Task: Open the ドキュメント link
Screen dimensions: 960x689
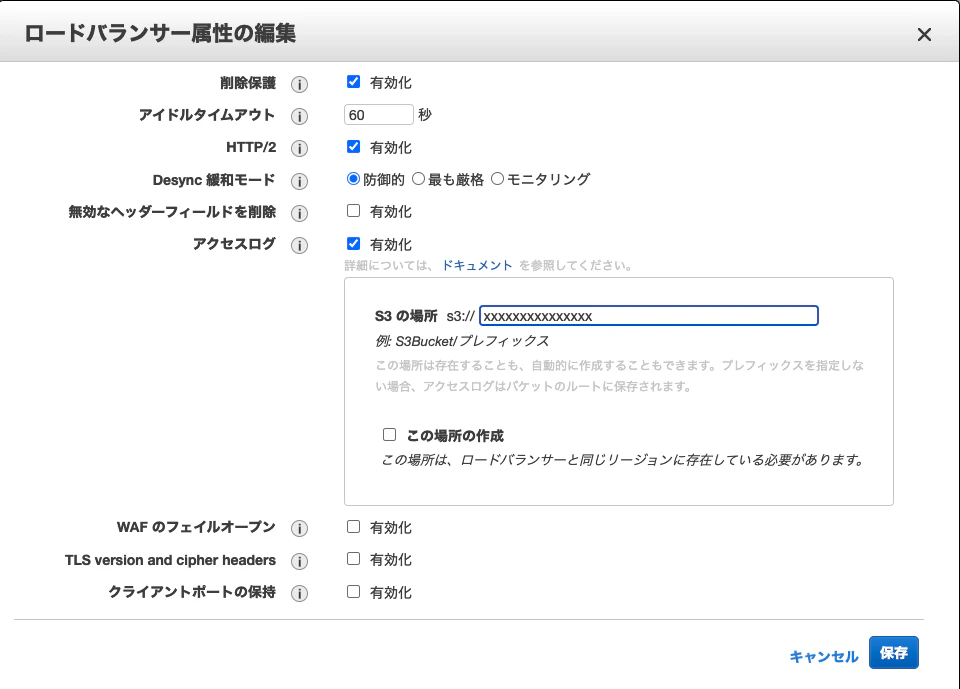Action: coord(477,265)
